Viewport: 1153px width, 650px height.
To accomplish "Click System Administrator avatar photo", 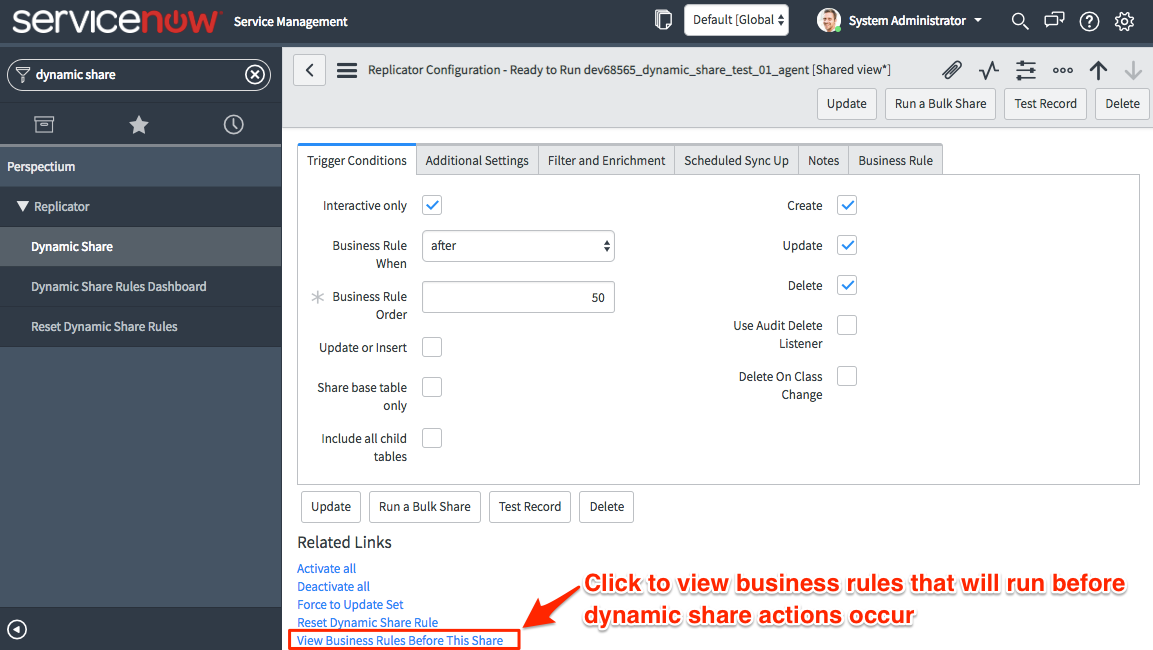I will pos(829,21).
